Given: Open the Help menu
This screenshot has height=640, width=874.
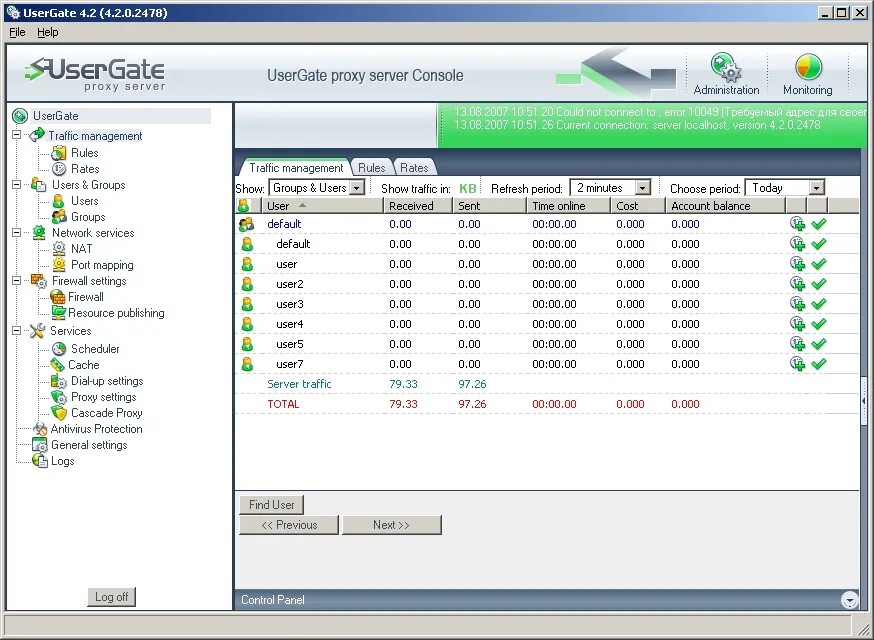Looking at the screenshot, I should click(47, 32).
